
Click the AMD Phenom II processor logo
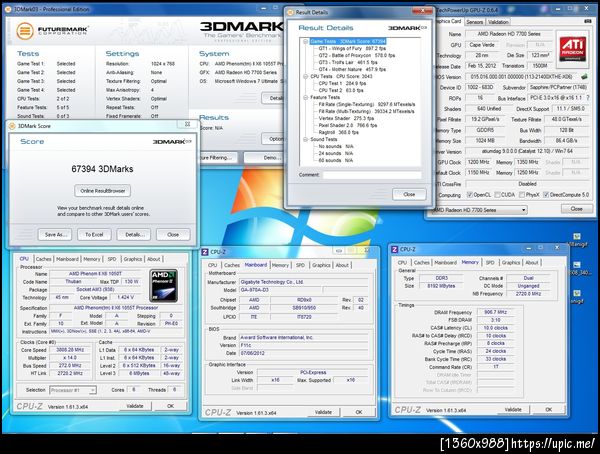(x=163, y=286)
